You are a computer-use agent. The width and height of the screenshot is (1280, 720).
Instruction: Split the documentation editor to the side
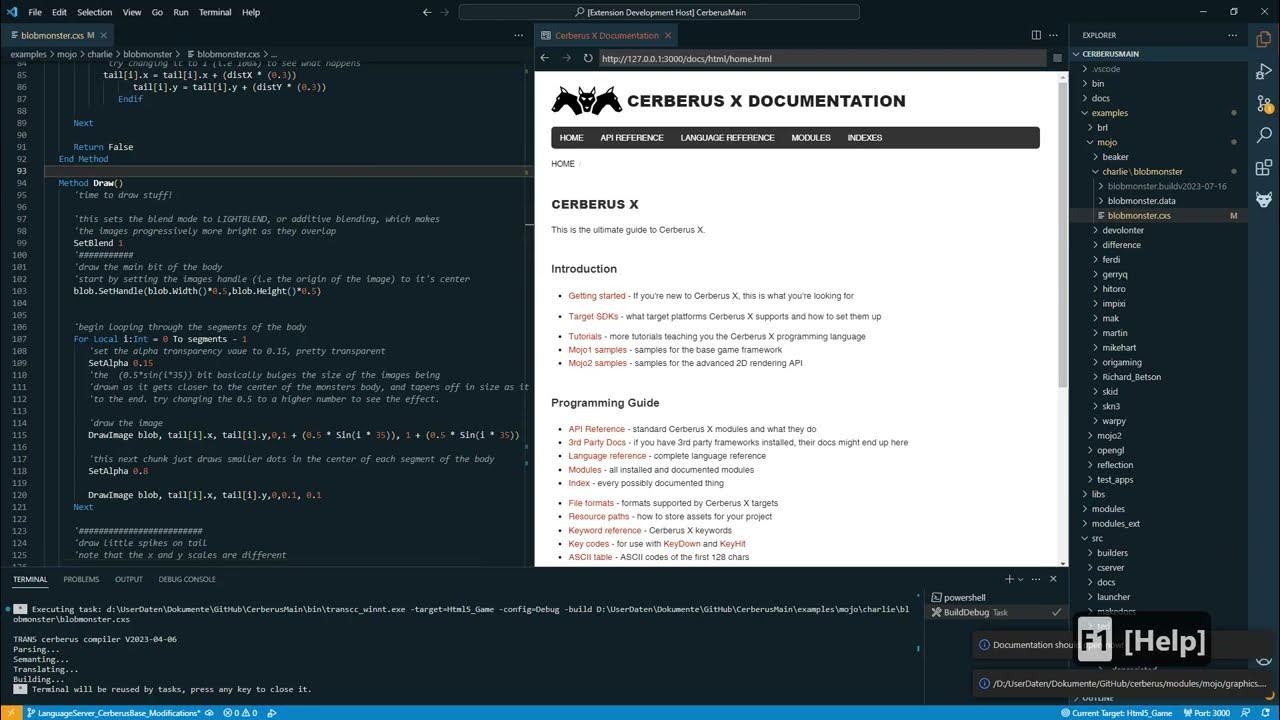1036,35
